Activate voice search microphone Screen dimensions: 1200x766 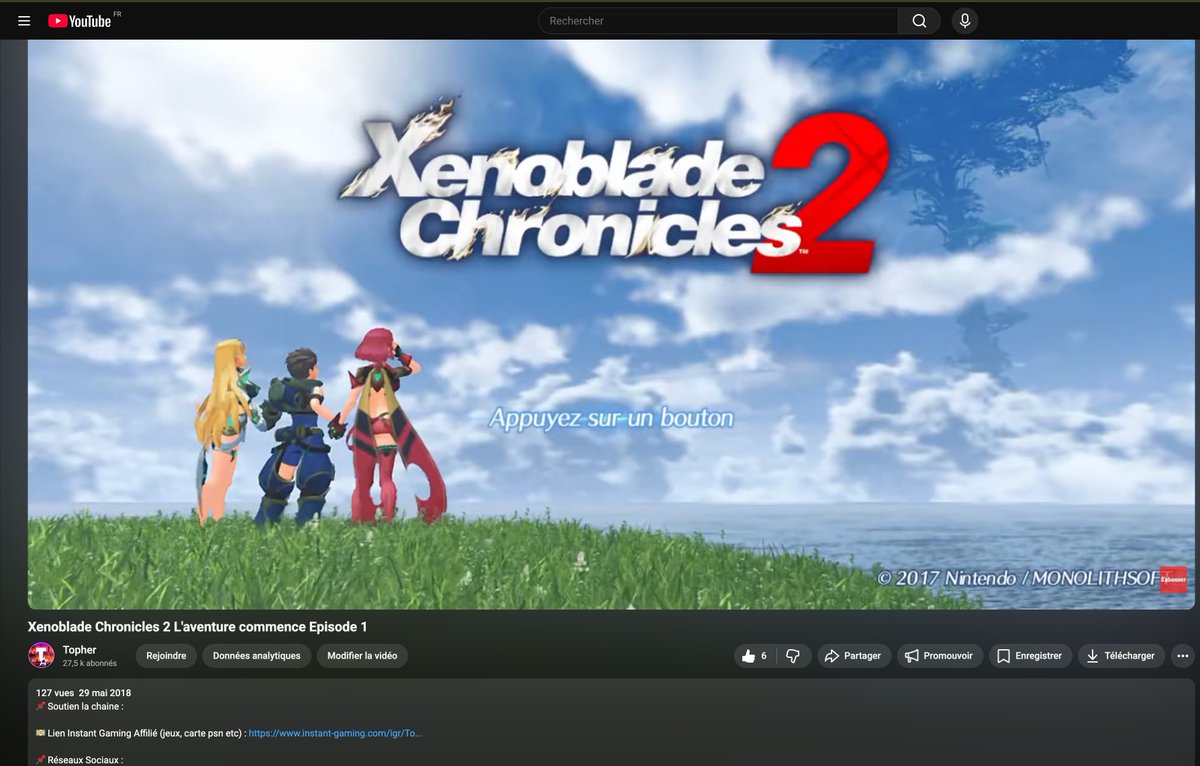[x=965, y=21]
